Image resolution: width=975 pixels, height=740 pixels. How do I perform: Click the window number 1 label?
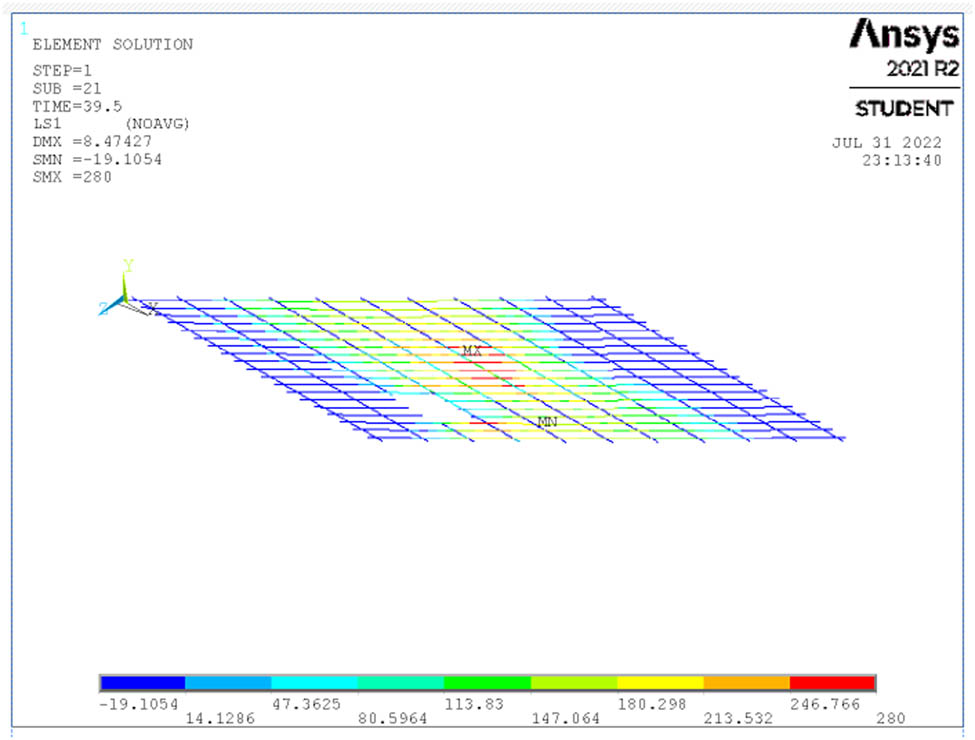(x=23, y=28)
